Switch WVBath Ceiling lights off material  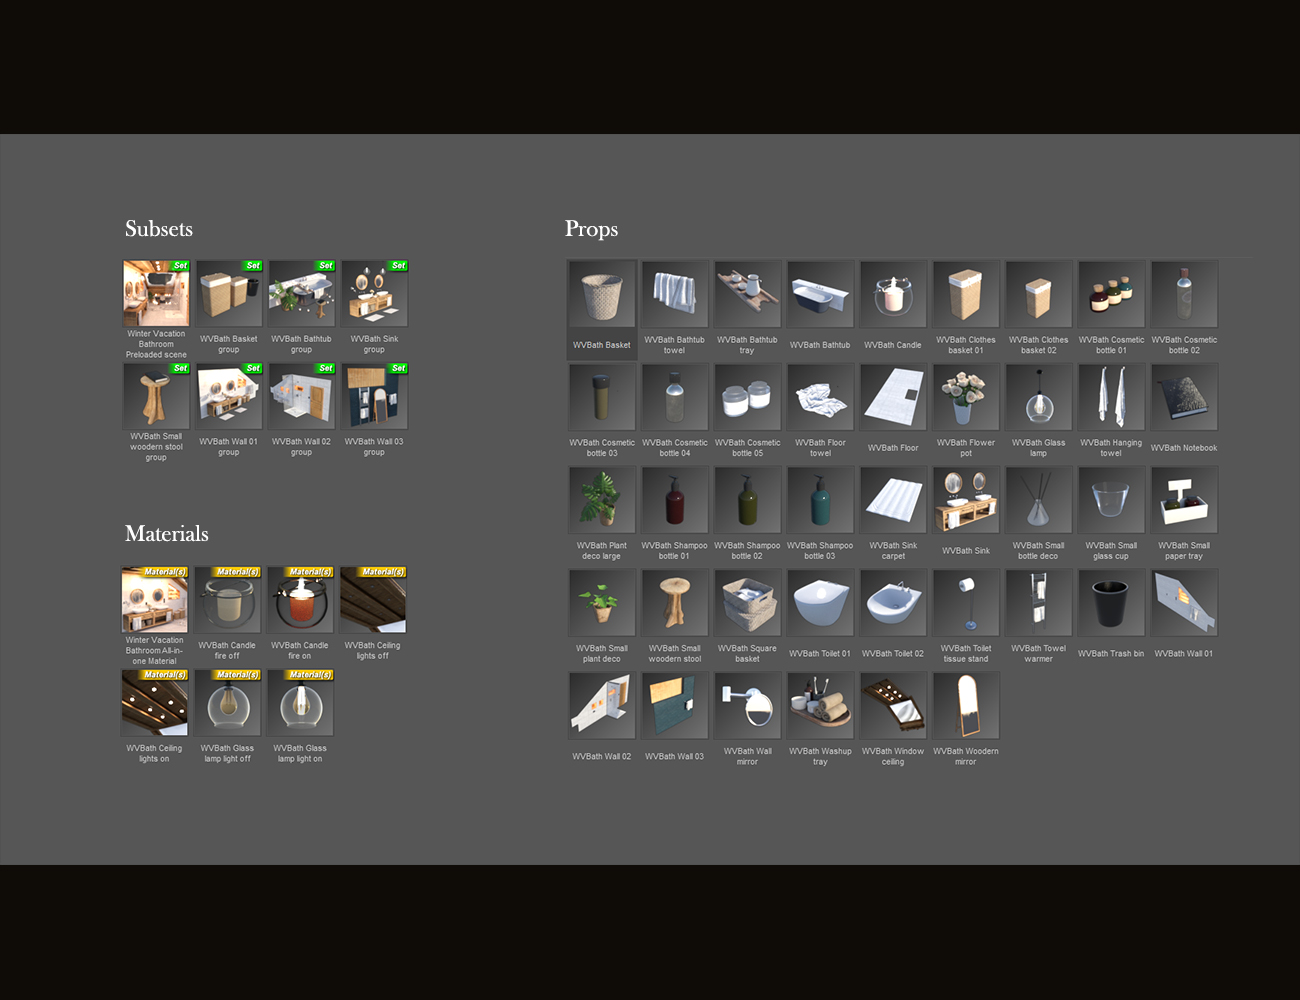(374, 600)
